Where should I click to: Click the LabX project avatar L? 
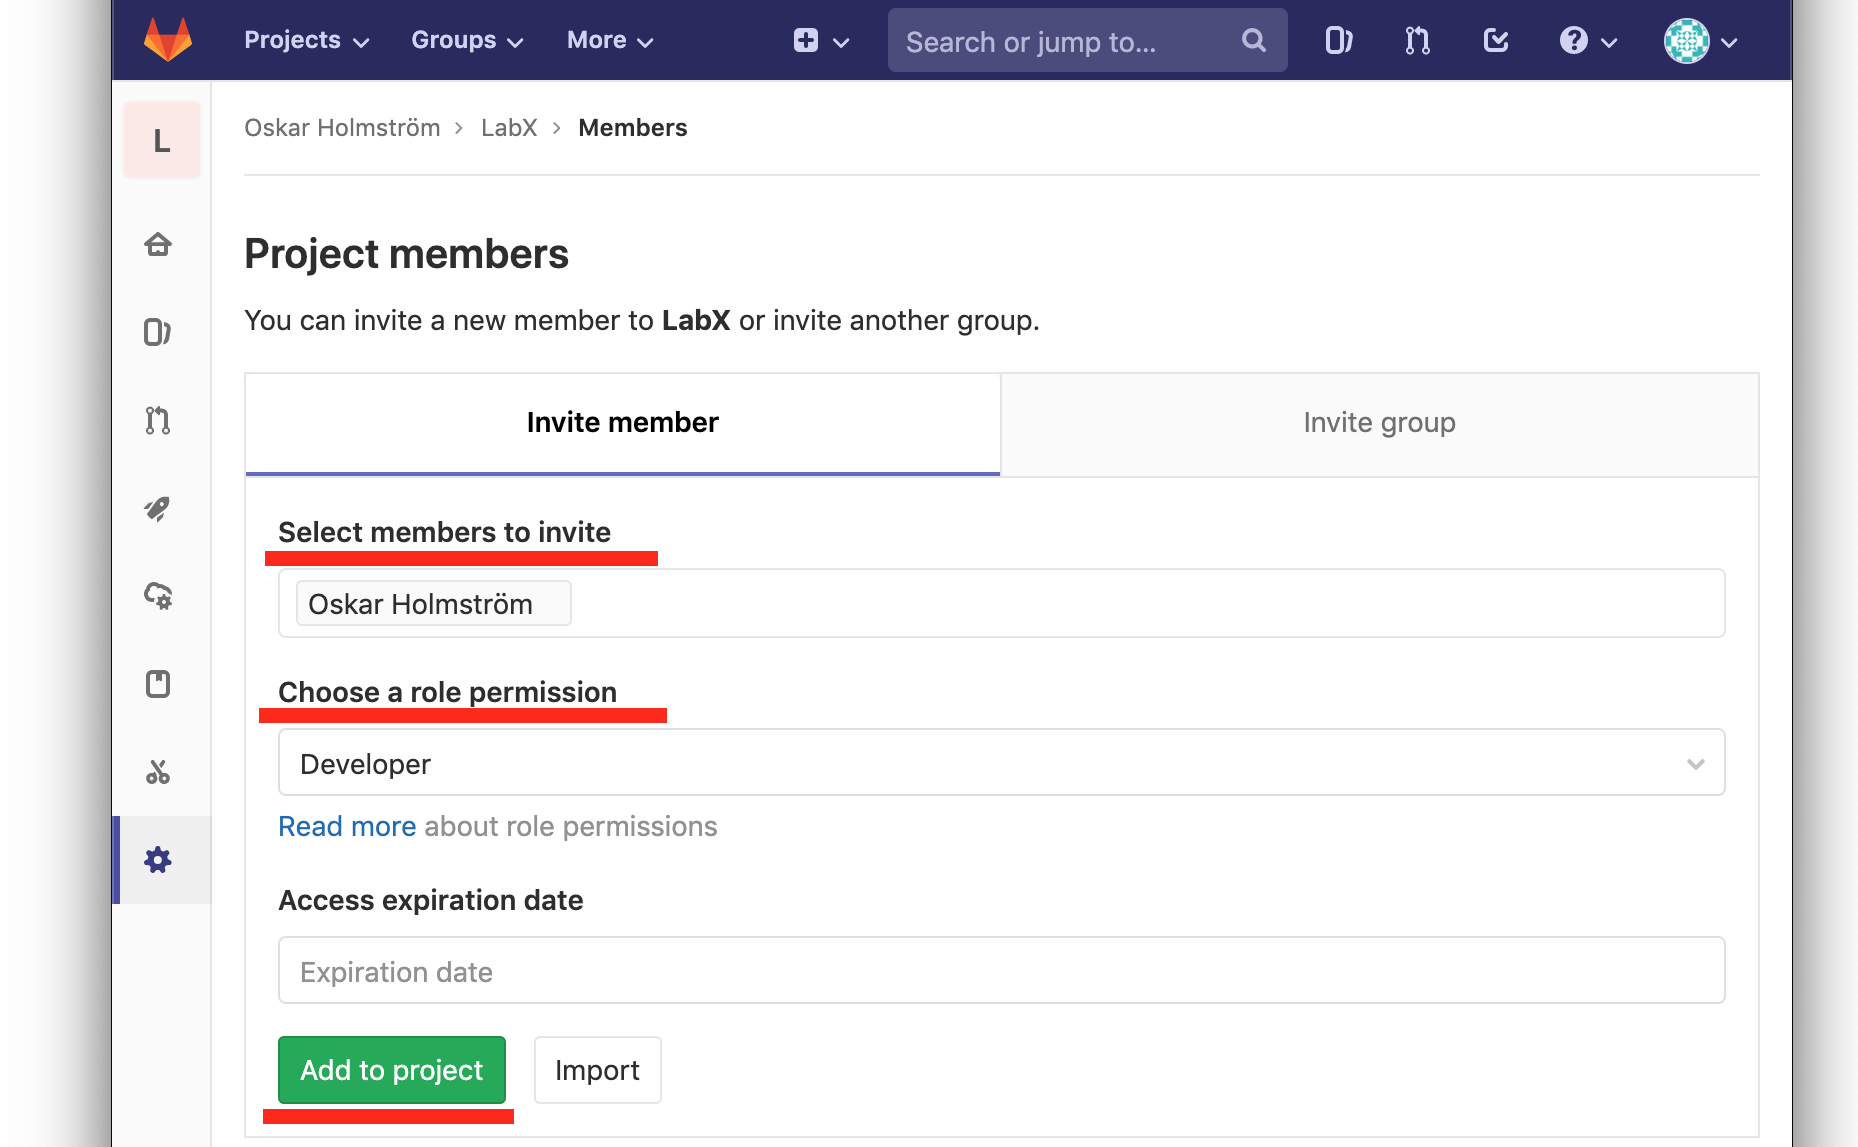(x=162, y=141)
